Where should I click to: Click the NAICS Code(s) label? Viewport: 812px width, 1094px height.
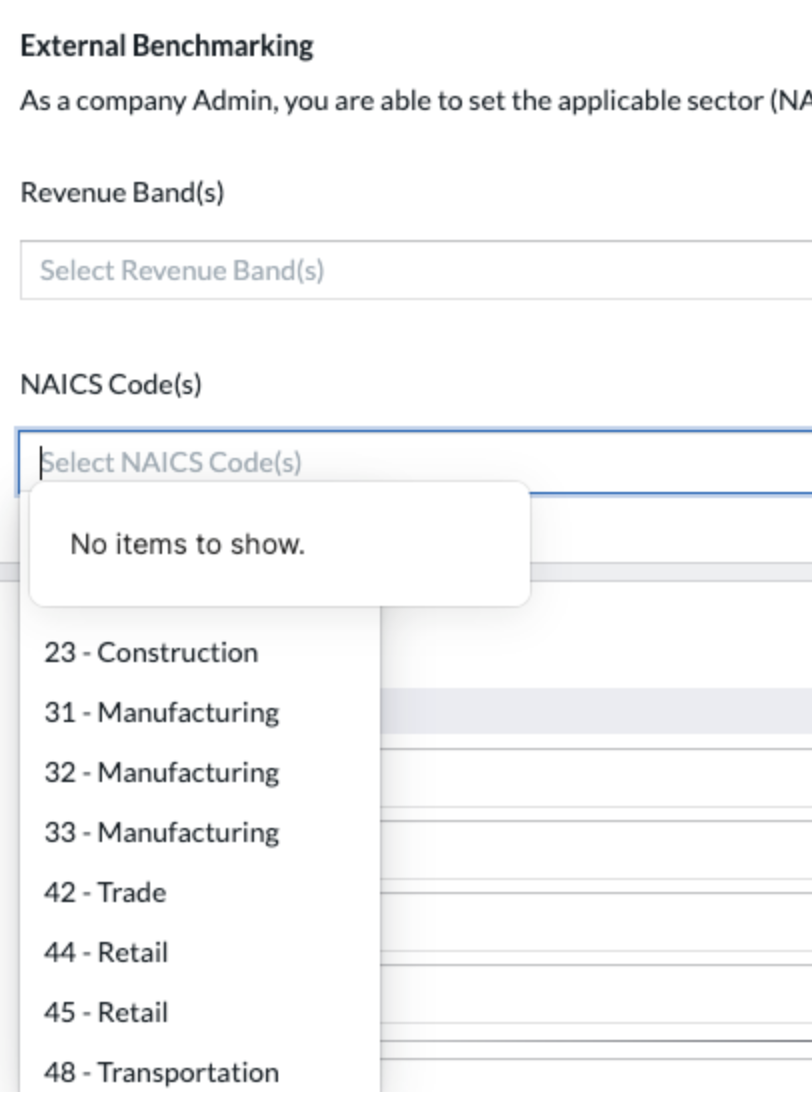pyautogui.click(x=111, y=384)
